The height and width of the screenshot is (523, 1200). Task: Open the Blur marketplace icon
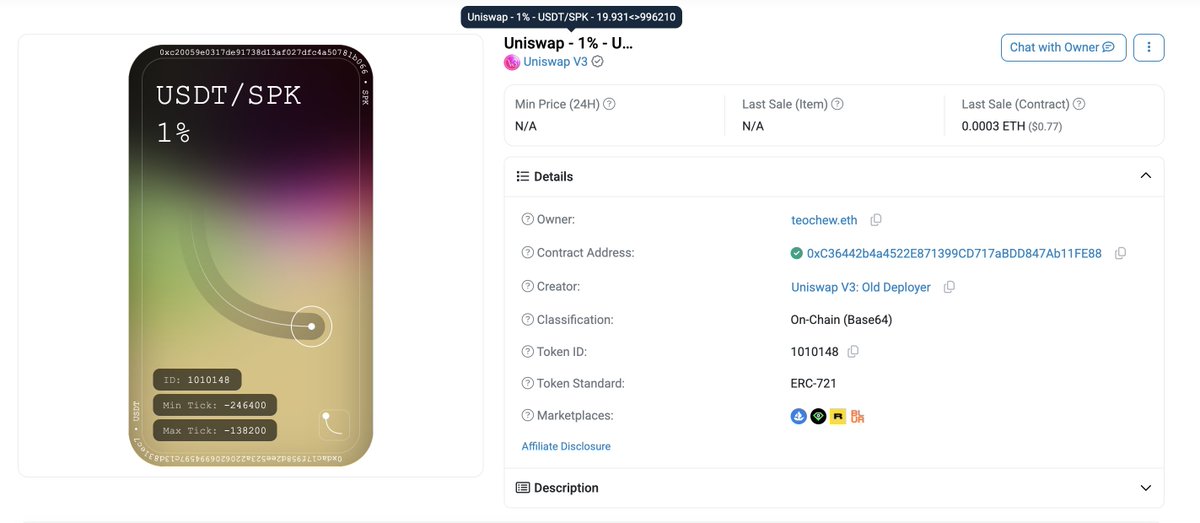(x=857, y=416)
